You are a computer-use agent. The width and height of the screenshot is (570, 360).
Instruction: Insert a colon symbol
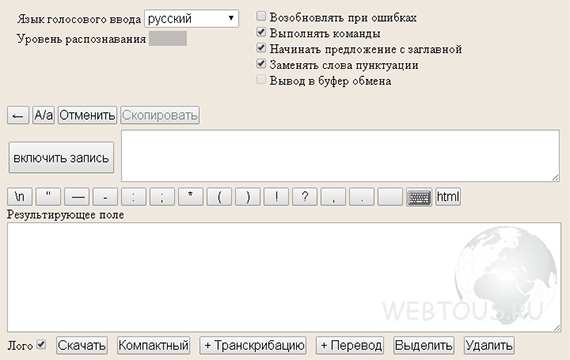(134, 197)
